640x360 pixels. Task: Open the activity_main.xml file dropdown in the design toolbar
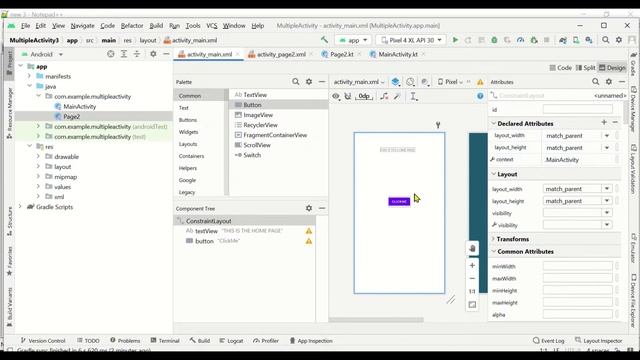(x=359, y=82)
